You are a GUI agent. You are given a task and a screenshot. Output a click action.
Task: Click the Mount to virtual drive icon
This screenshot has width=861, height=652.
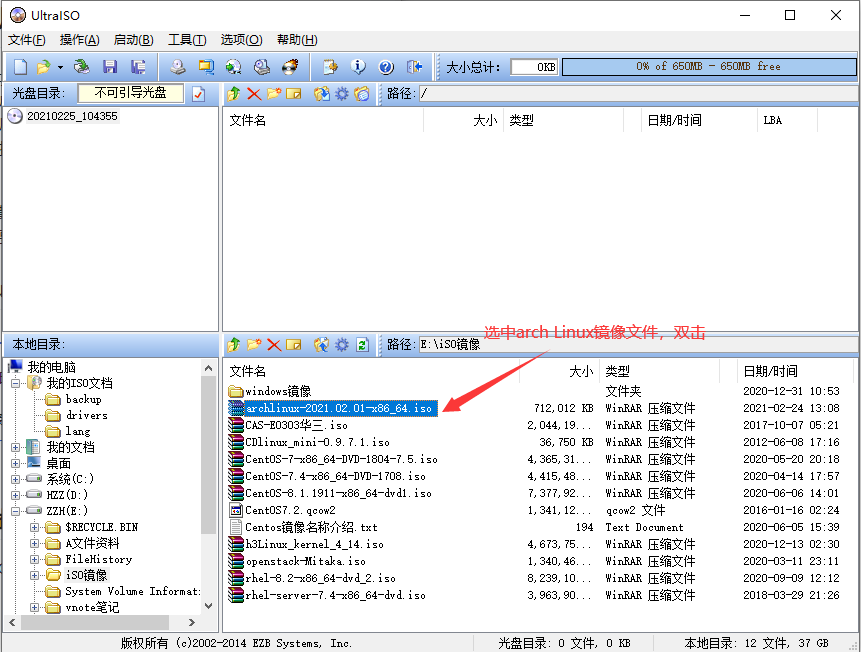click(234, 67)
